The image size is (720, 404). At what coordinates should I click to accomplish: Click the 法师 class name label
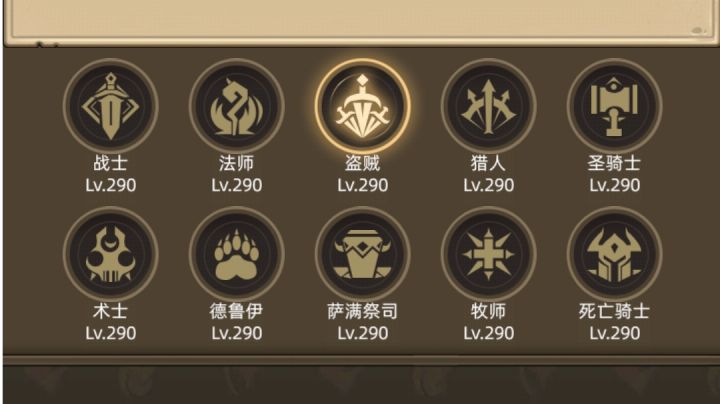click(x=236, y=163)
